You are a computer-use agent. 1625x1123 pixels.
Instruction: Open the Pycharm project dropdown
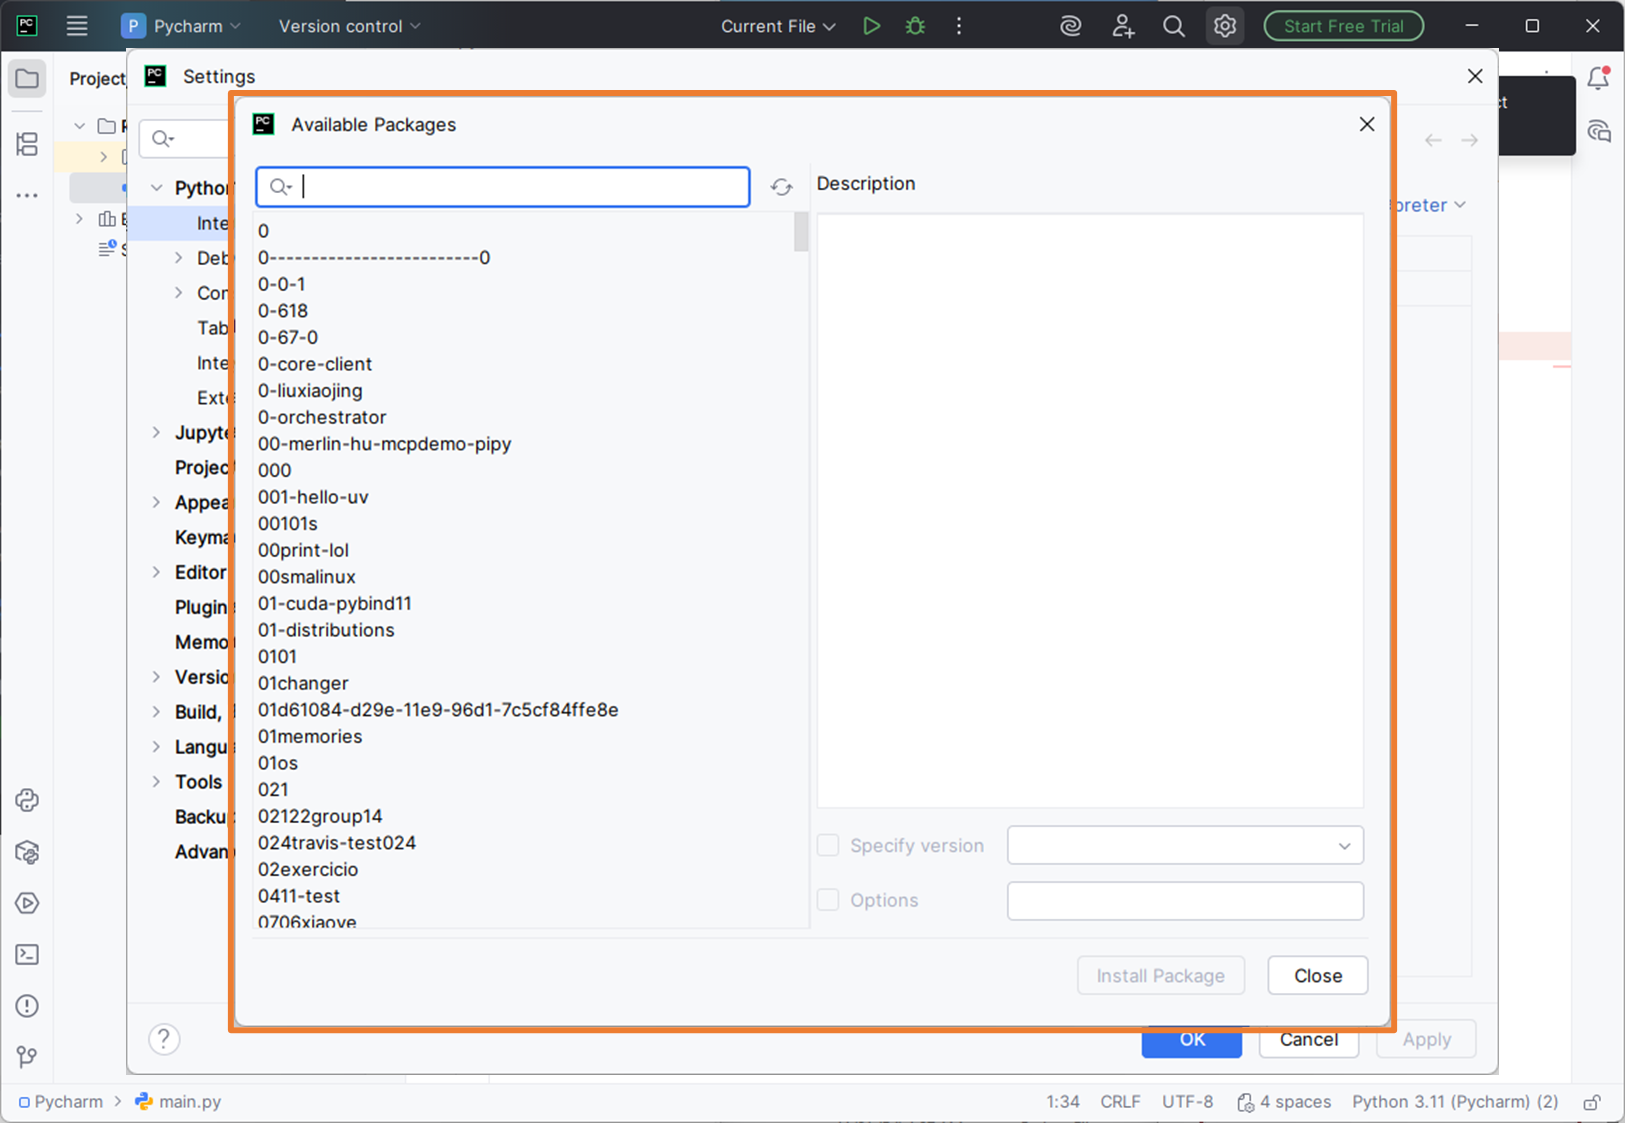point(181,26)
